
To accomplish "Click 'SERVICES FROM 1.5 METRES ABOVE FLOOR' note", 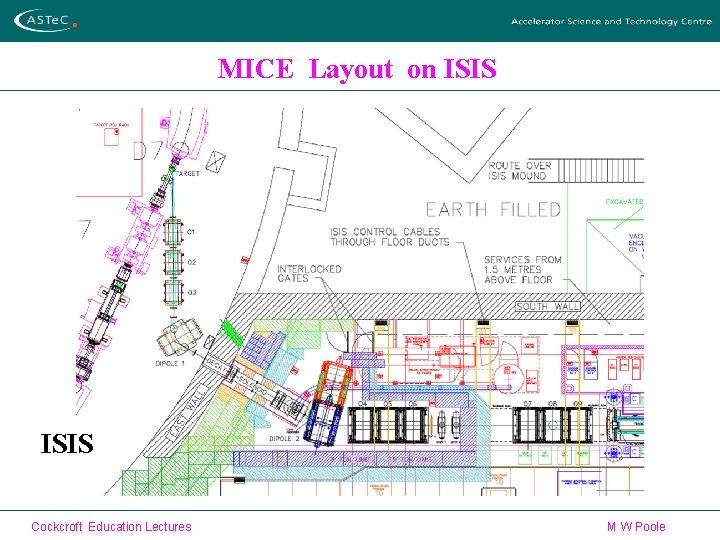I will (523, 270).
